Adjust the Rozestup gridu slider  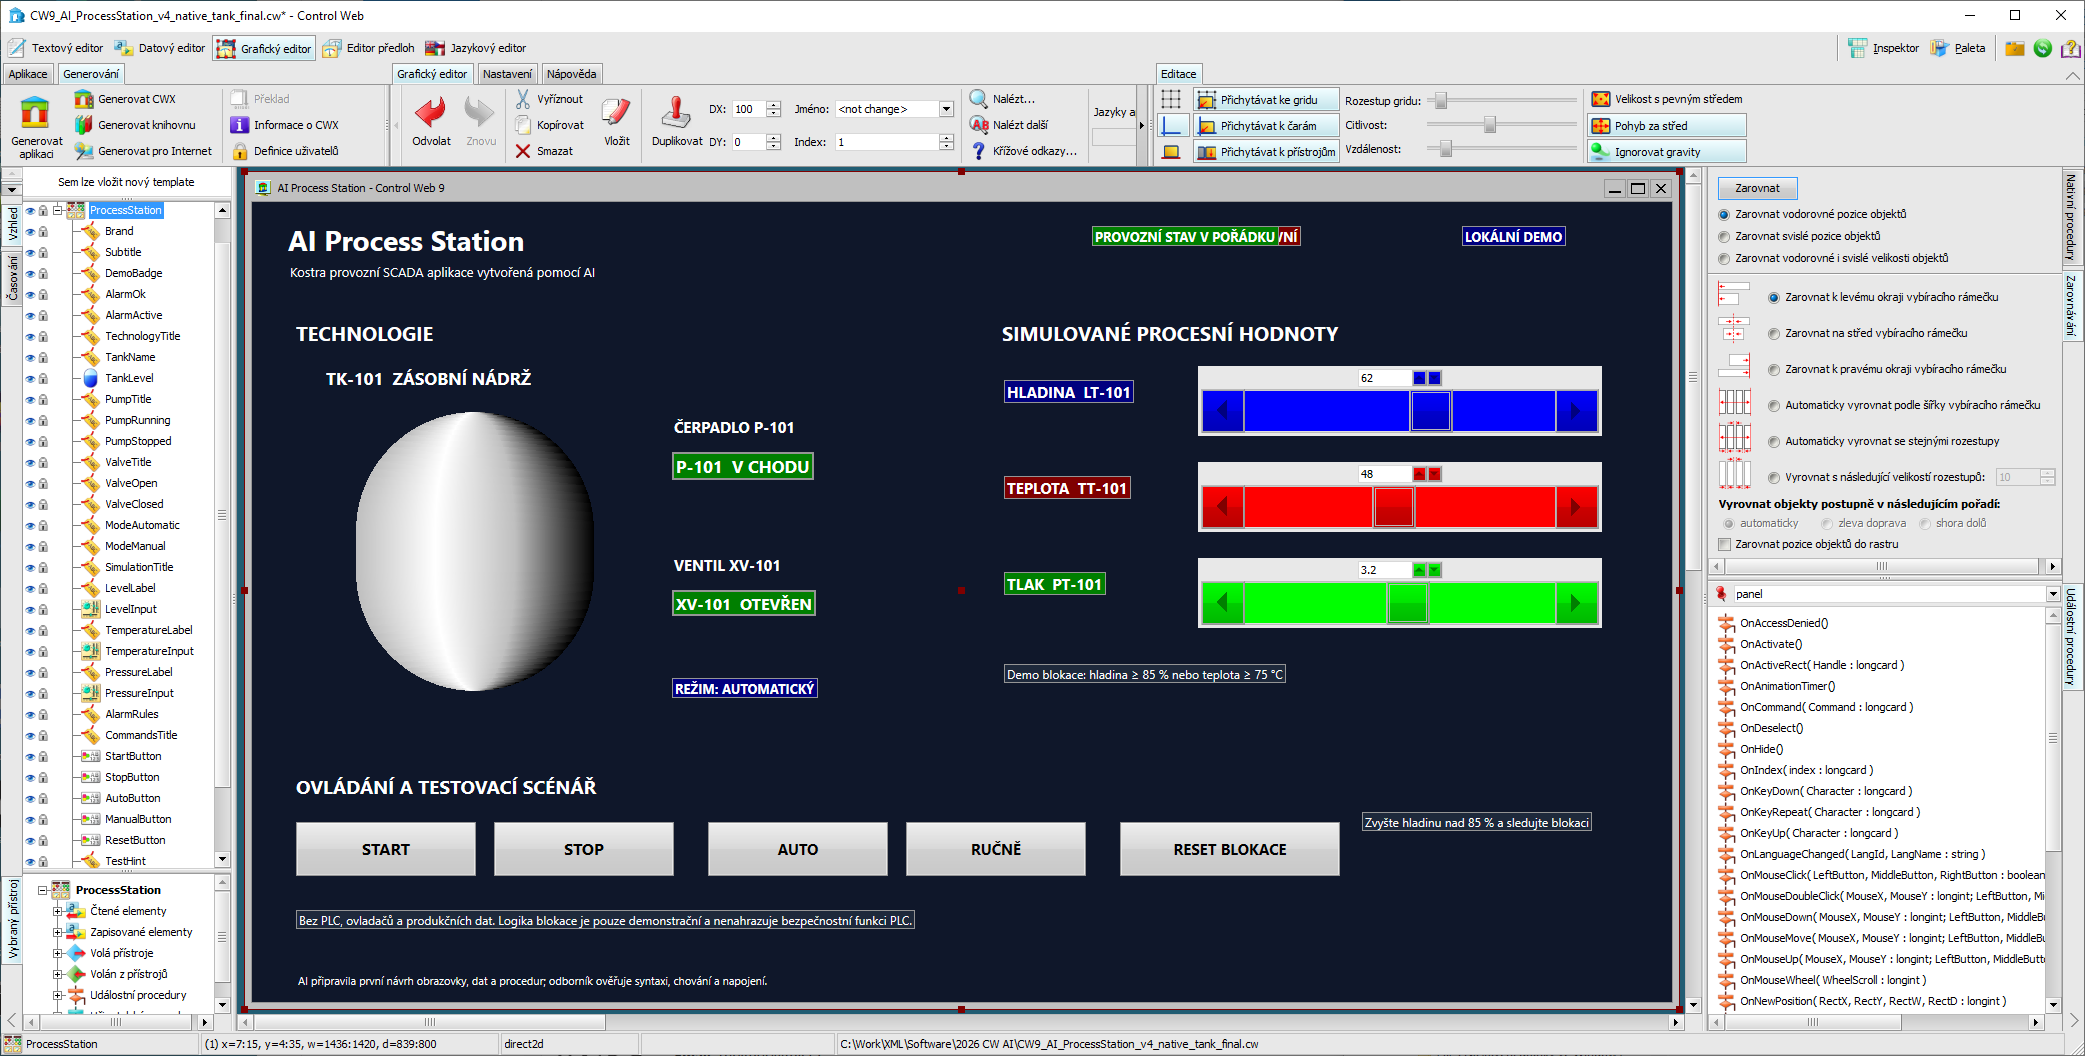coord(1441,100)
